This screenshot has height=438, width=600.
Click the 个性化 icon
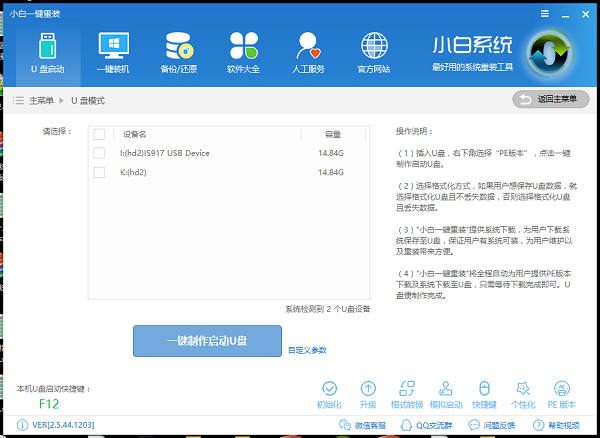(x=523, y=389)
